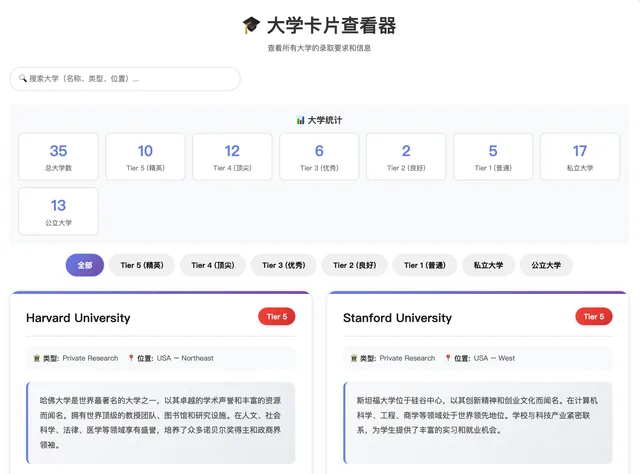Click the 6 Tier 3 (优秀) stat card
The width and height of the screenshot is (640, 474).
pos(319,157)
